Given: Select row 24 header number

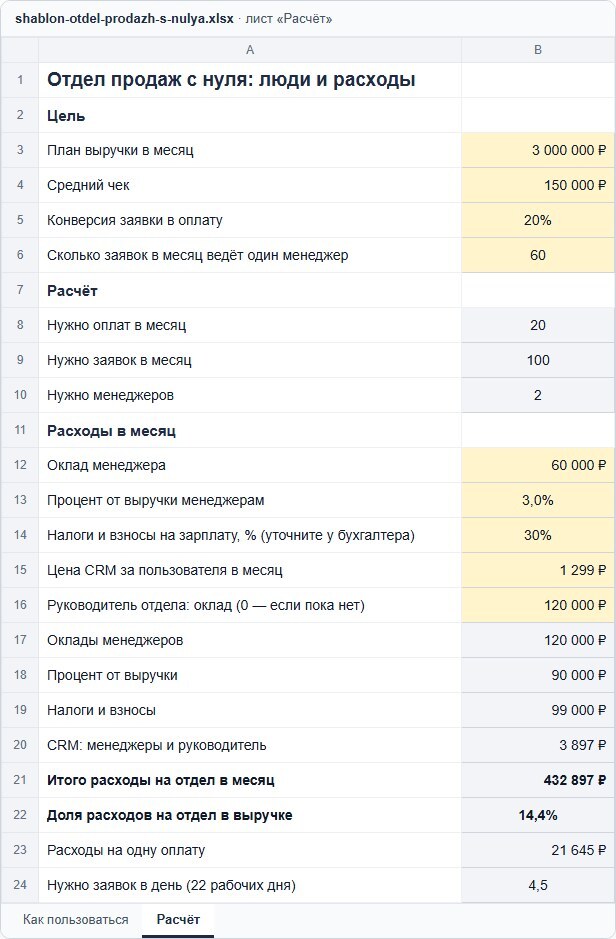Looking at the screenshot, I should (x=20, y=886).
